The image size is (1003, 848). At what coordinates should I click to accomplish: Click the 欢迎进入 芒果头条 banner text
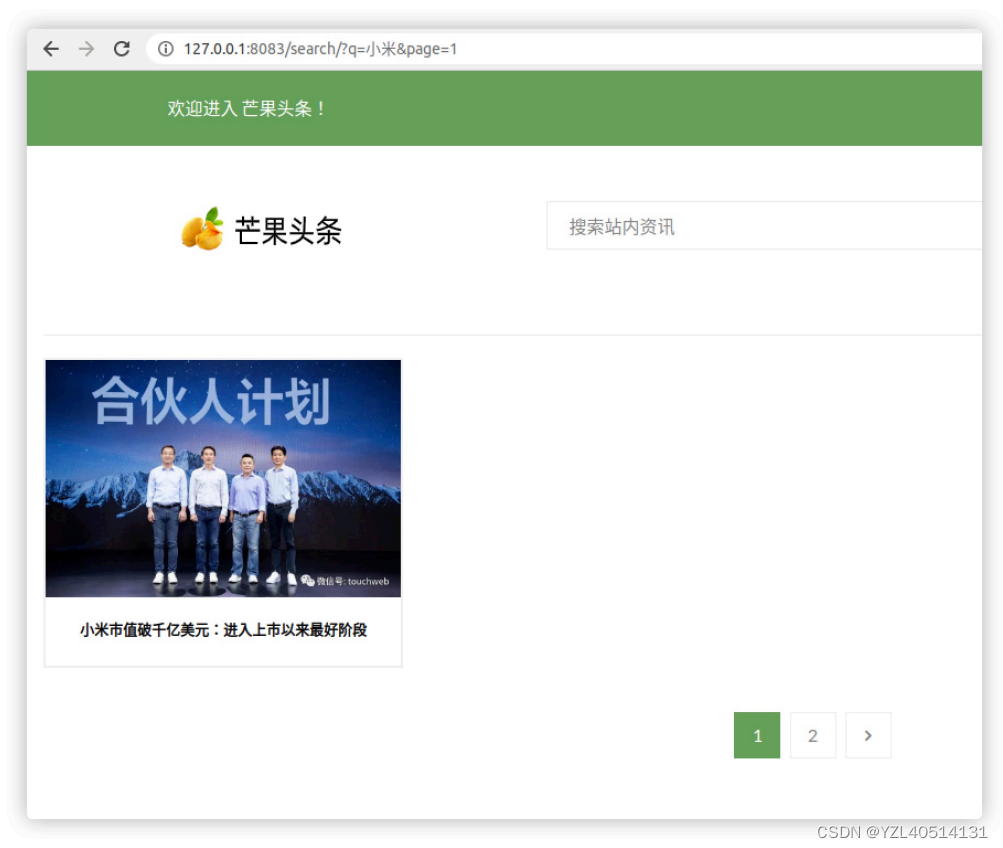tap(247, 109)
